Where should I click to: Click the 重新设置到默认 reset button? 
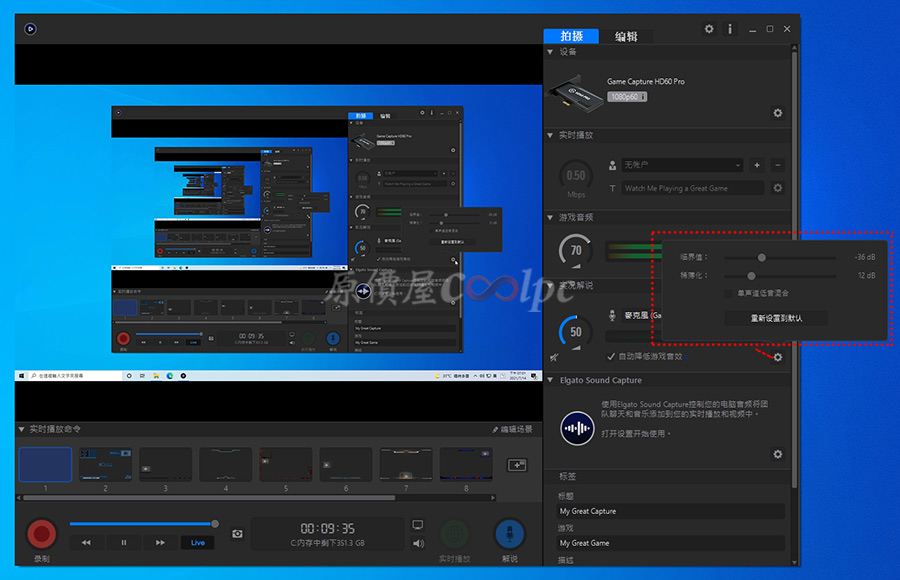776,318
